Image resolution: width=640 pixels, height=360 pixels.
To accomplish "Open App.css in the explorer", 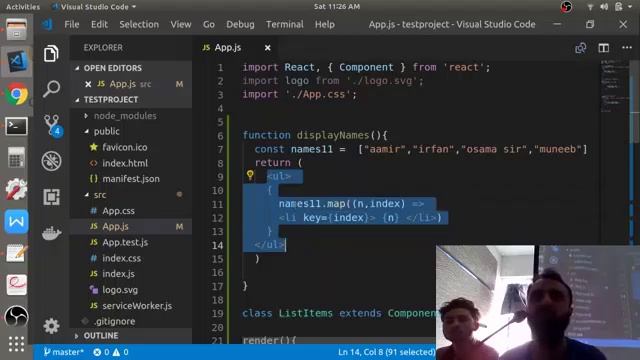I will [118, 211].
